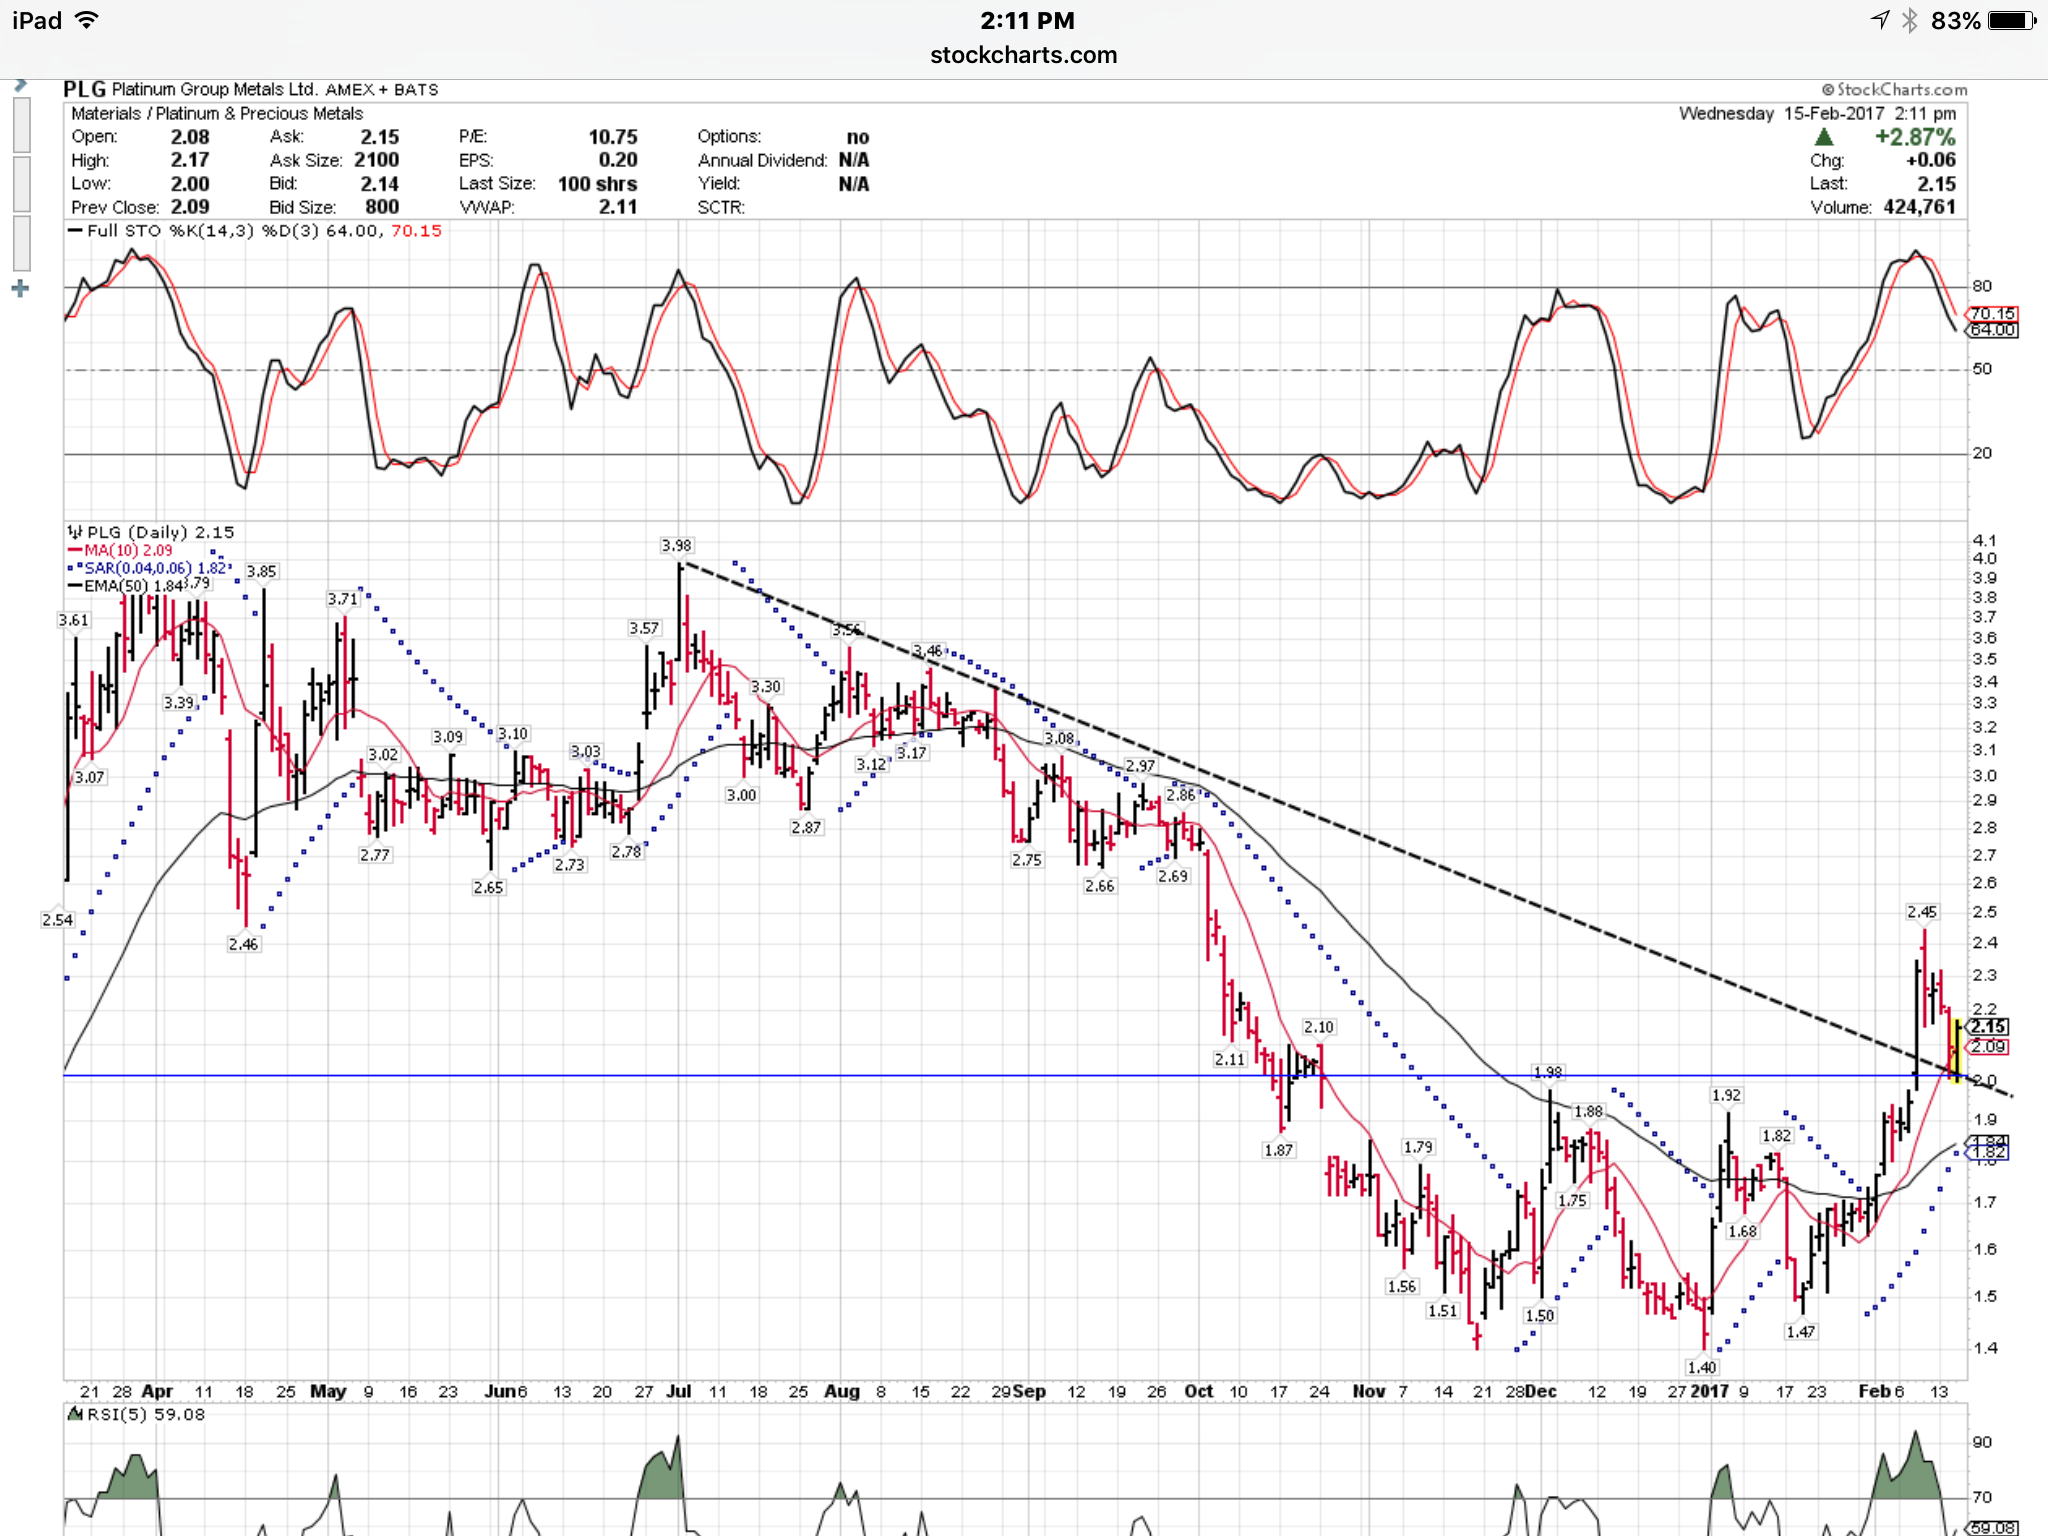This screenshot has height=1536, width=2048.
Task: Tap the location arrow status icon
Action: pyautogui.click(x=1880, y=20)
